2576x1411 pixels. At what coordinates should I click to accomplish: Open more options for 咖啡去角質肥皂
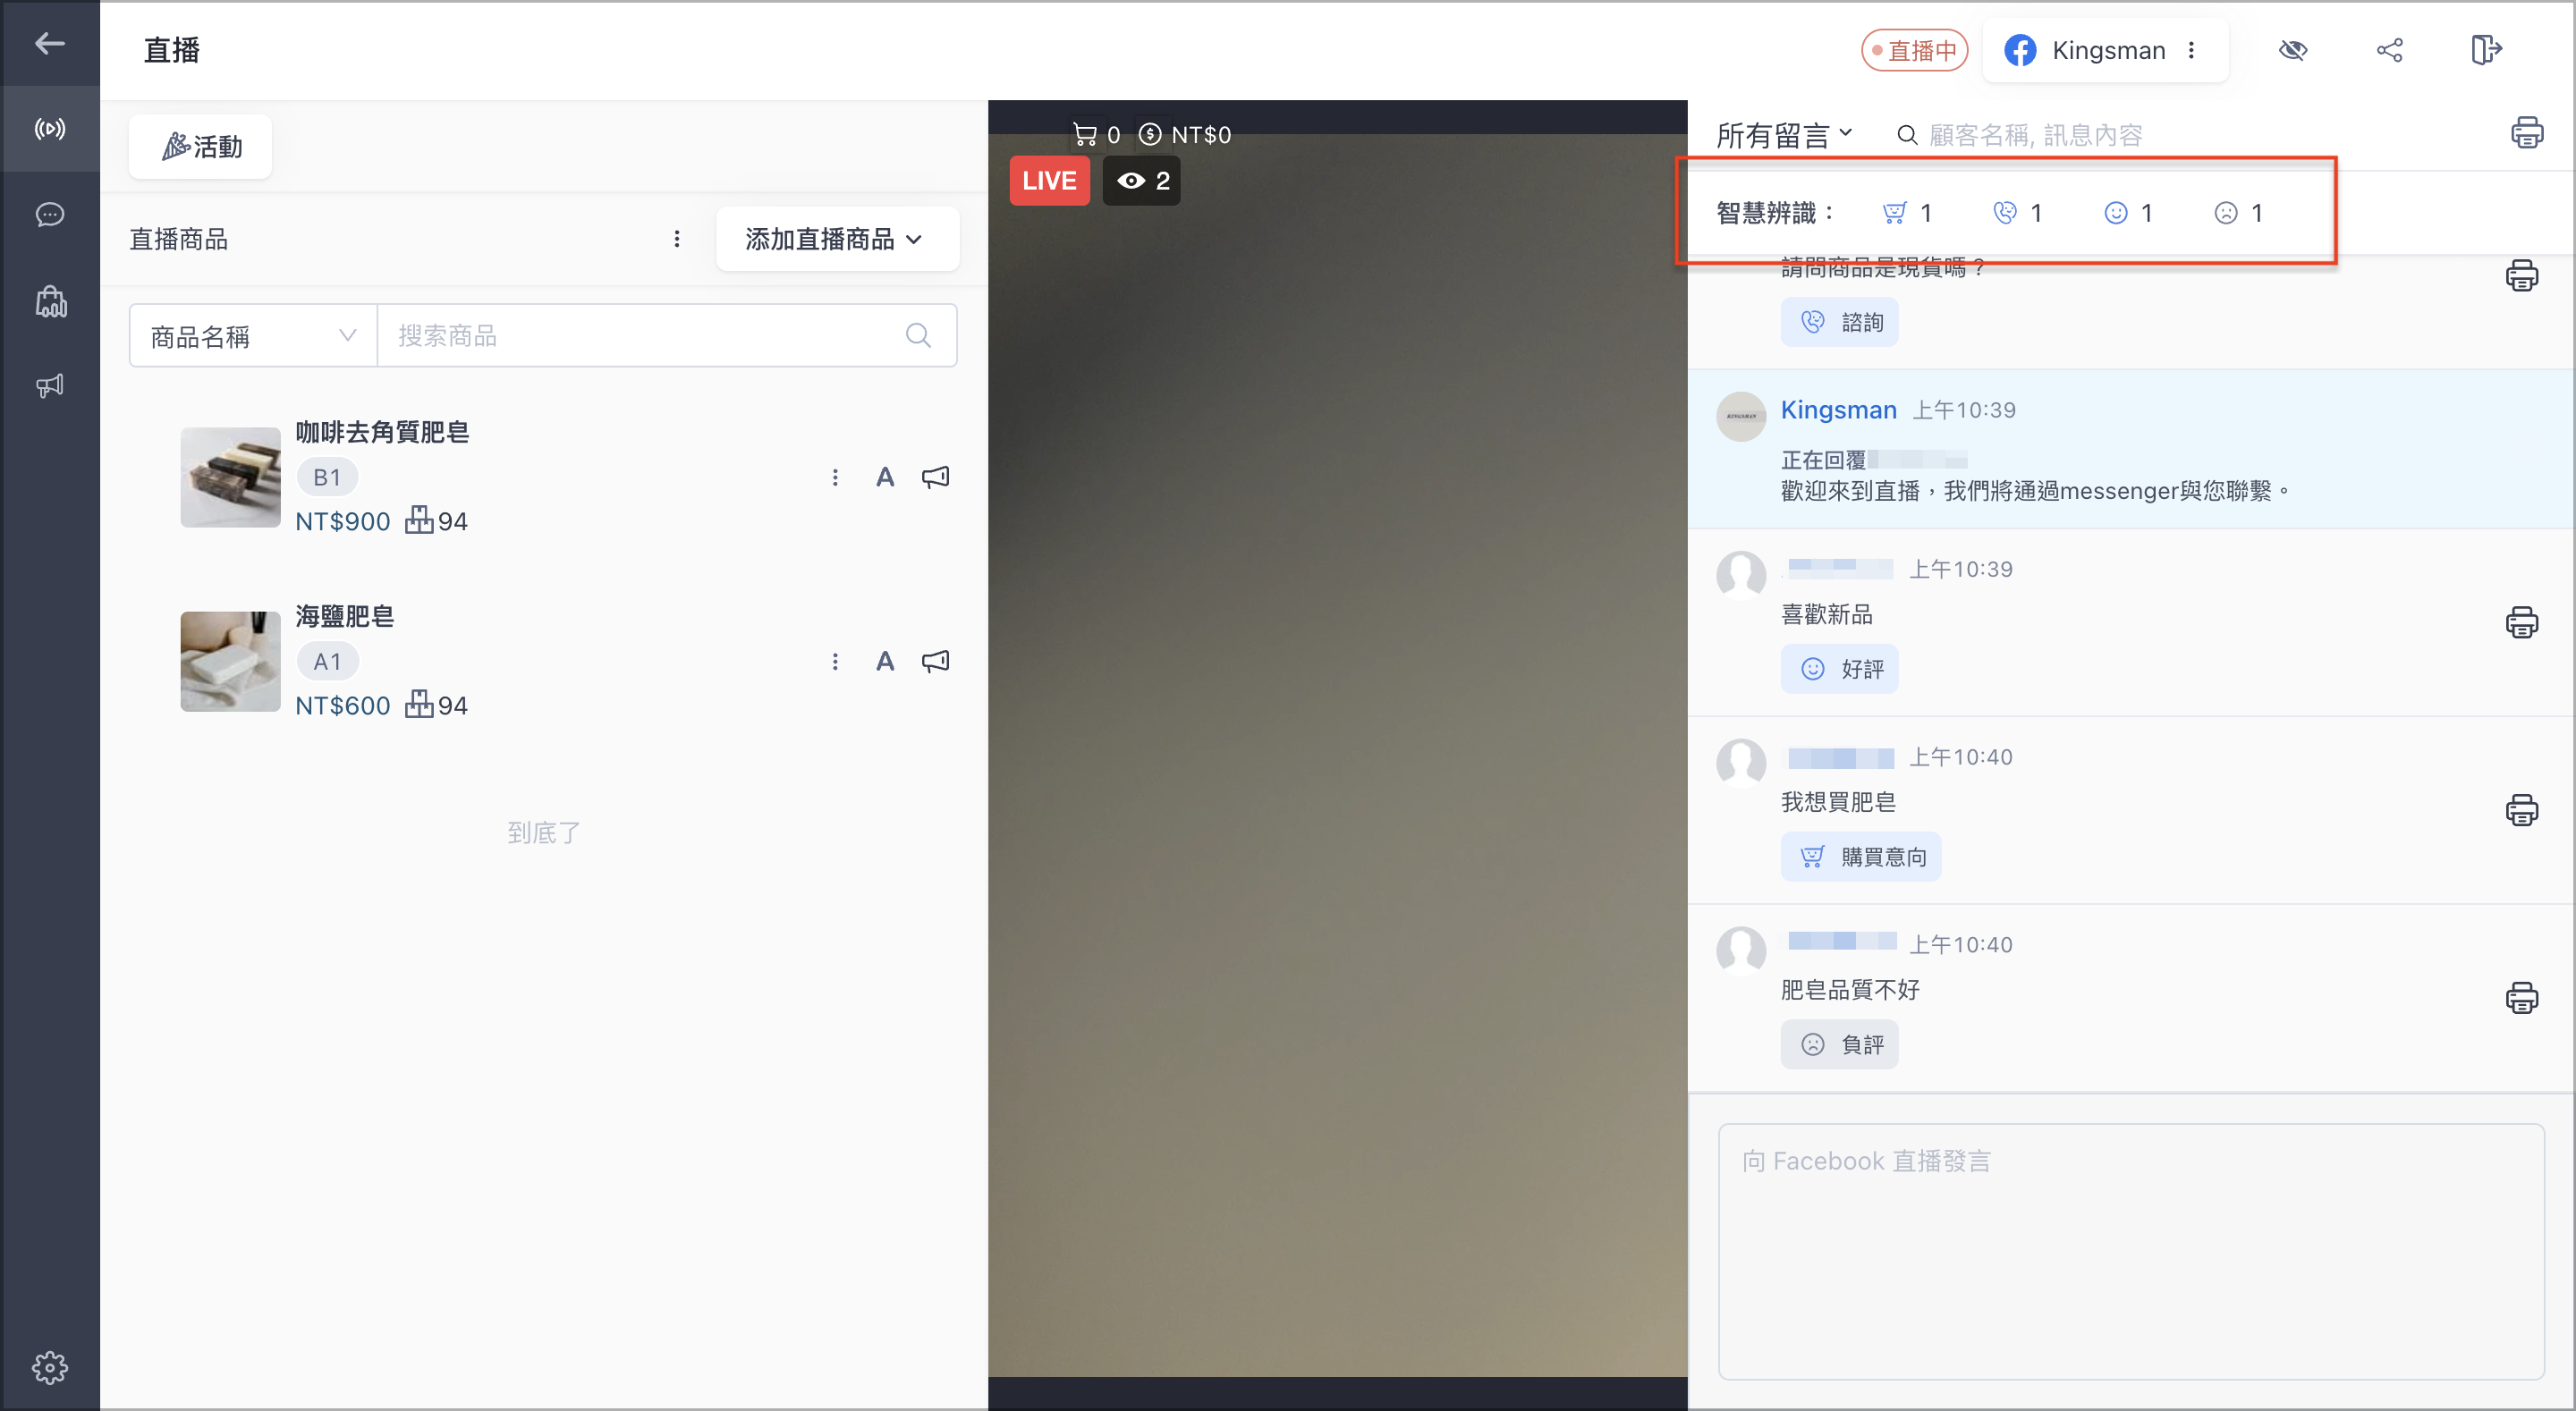click(835, 478)
